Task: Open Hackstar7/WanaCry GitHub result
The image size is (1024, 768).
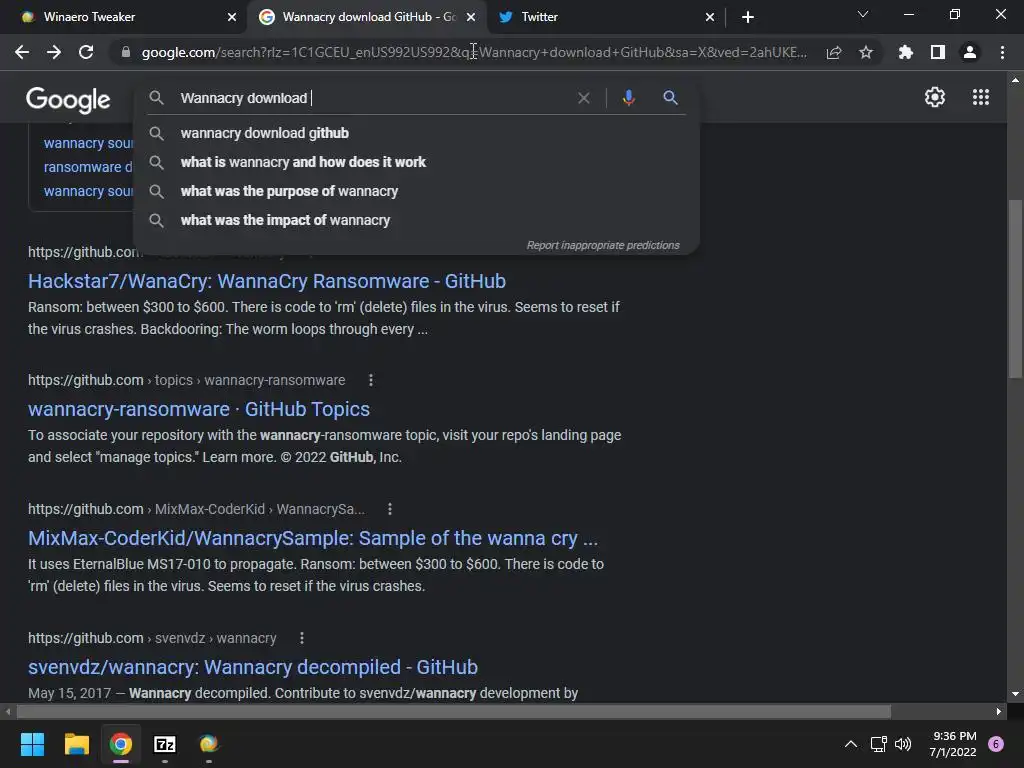Action: [x=266, y=281]
